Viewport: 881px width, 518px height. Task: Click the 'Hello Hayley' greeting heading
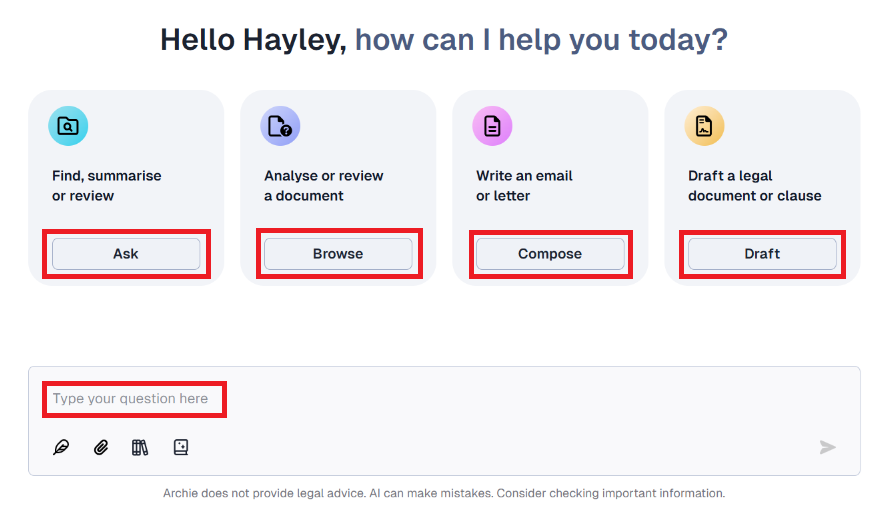click(253, 40)
